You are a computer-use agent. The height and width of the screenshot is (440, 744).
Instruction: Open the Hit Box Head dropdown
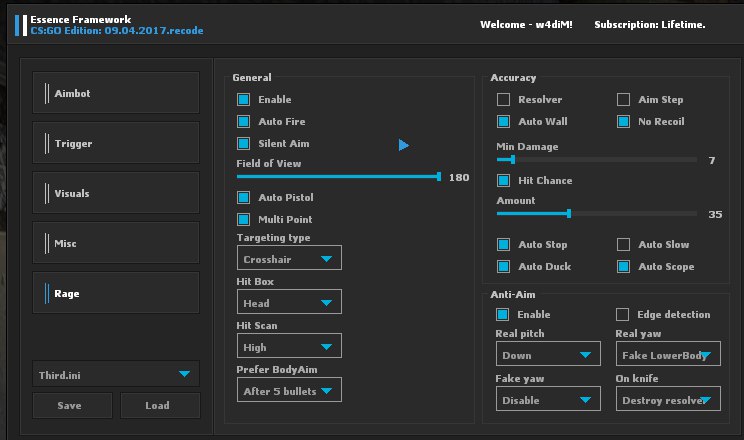tap(289, 303)
